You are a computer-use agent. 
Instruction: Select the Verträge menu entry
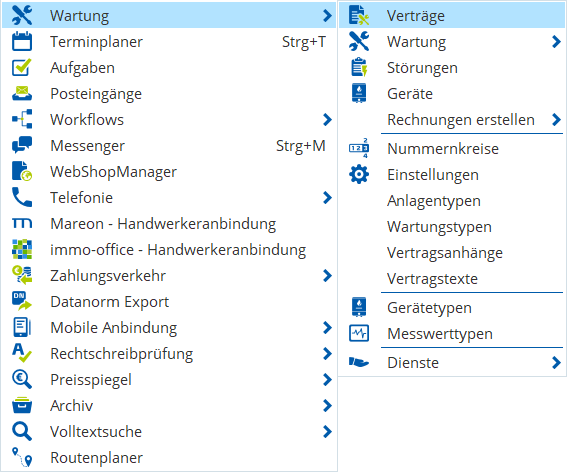click(452, 16)
